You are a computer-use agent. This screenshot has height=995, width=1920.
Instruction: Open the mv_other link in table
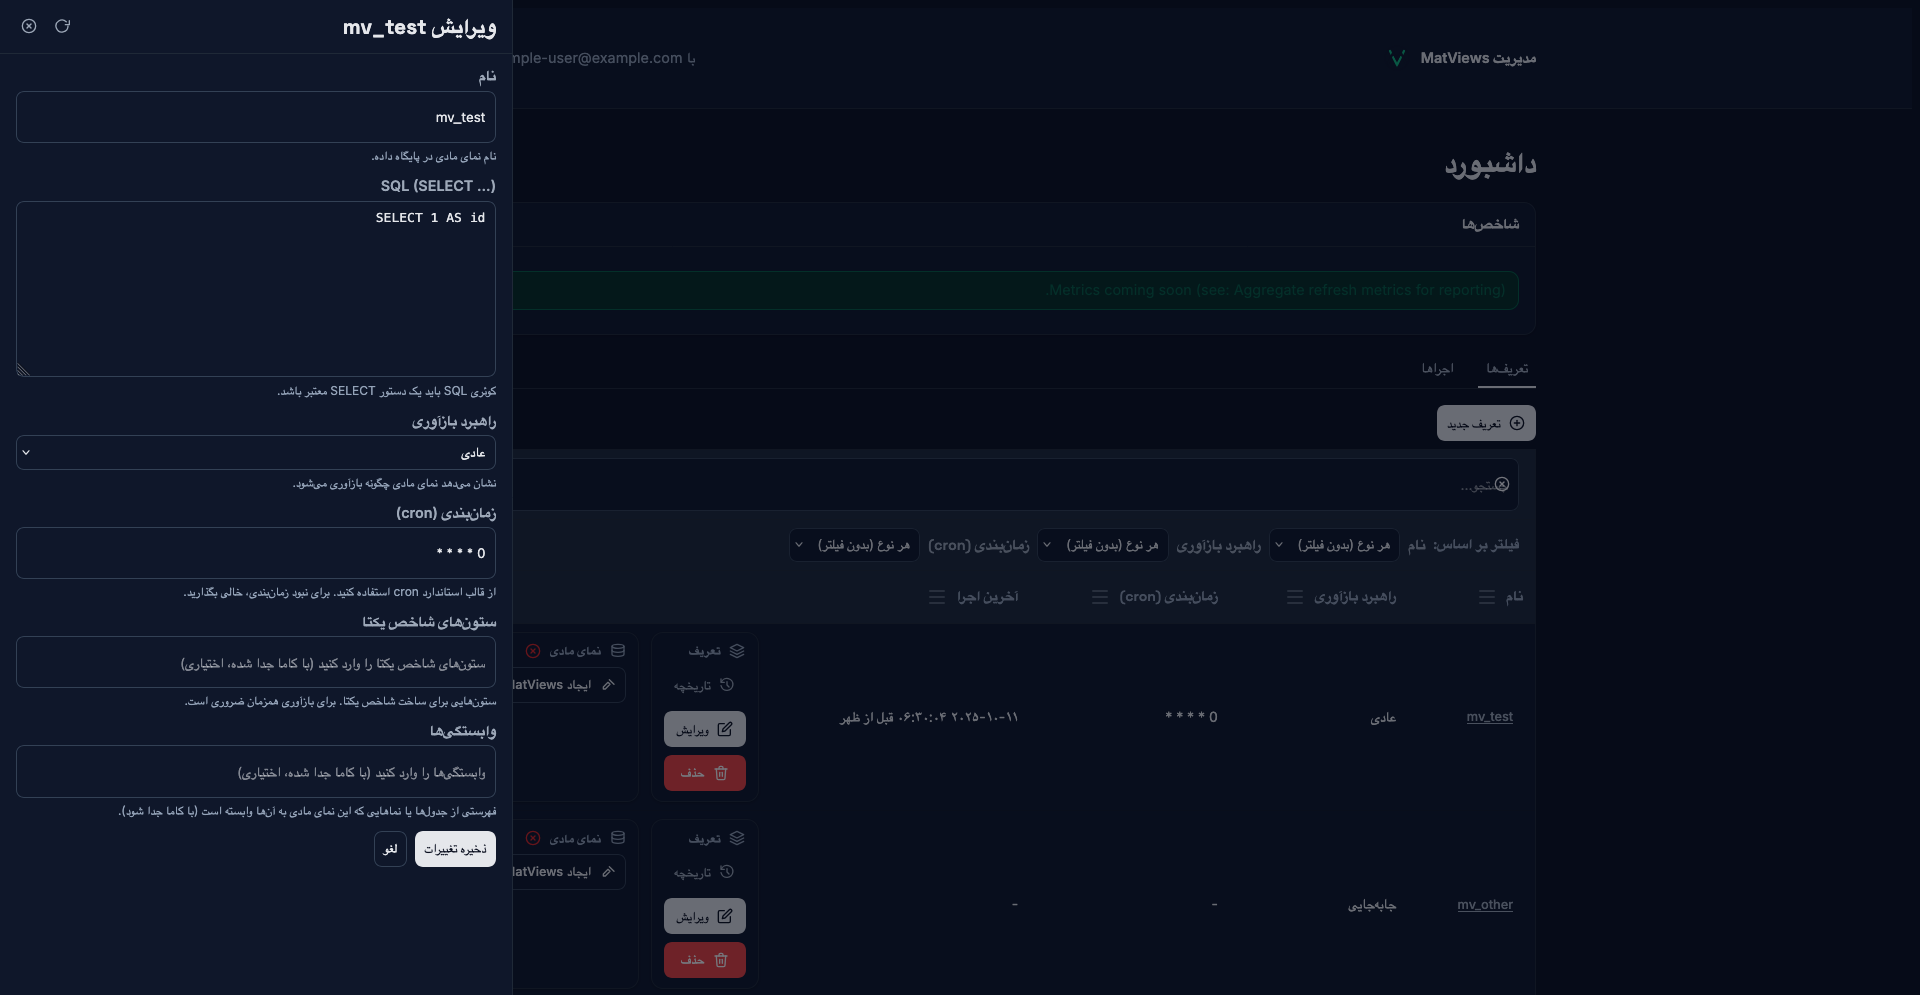tap(1484, 905)
